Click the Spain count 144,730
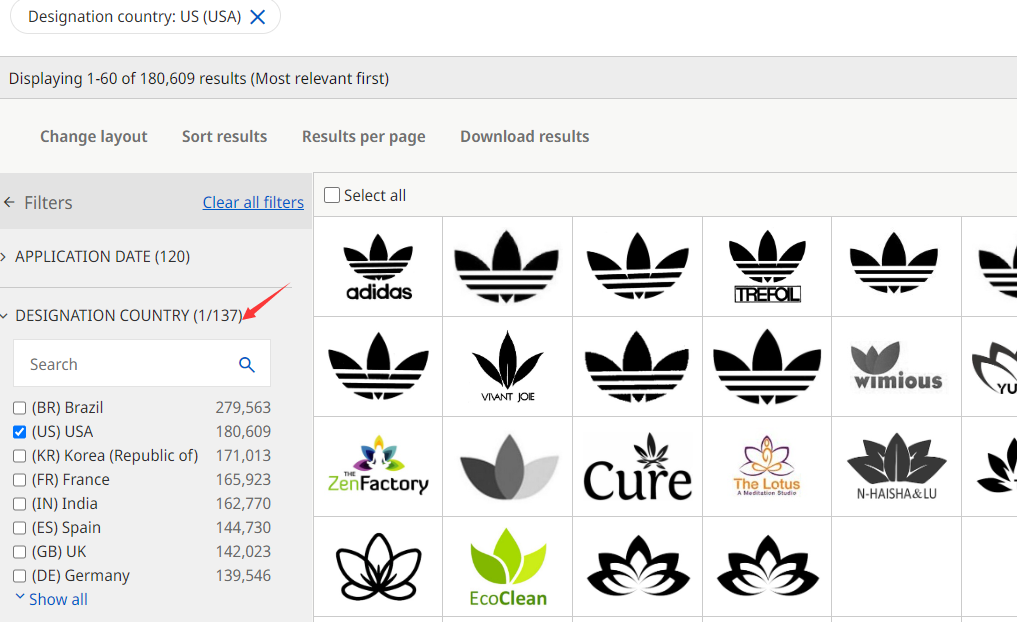1017x622 pixels. (x=243, y=528)
